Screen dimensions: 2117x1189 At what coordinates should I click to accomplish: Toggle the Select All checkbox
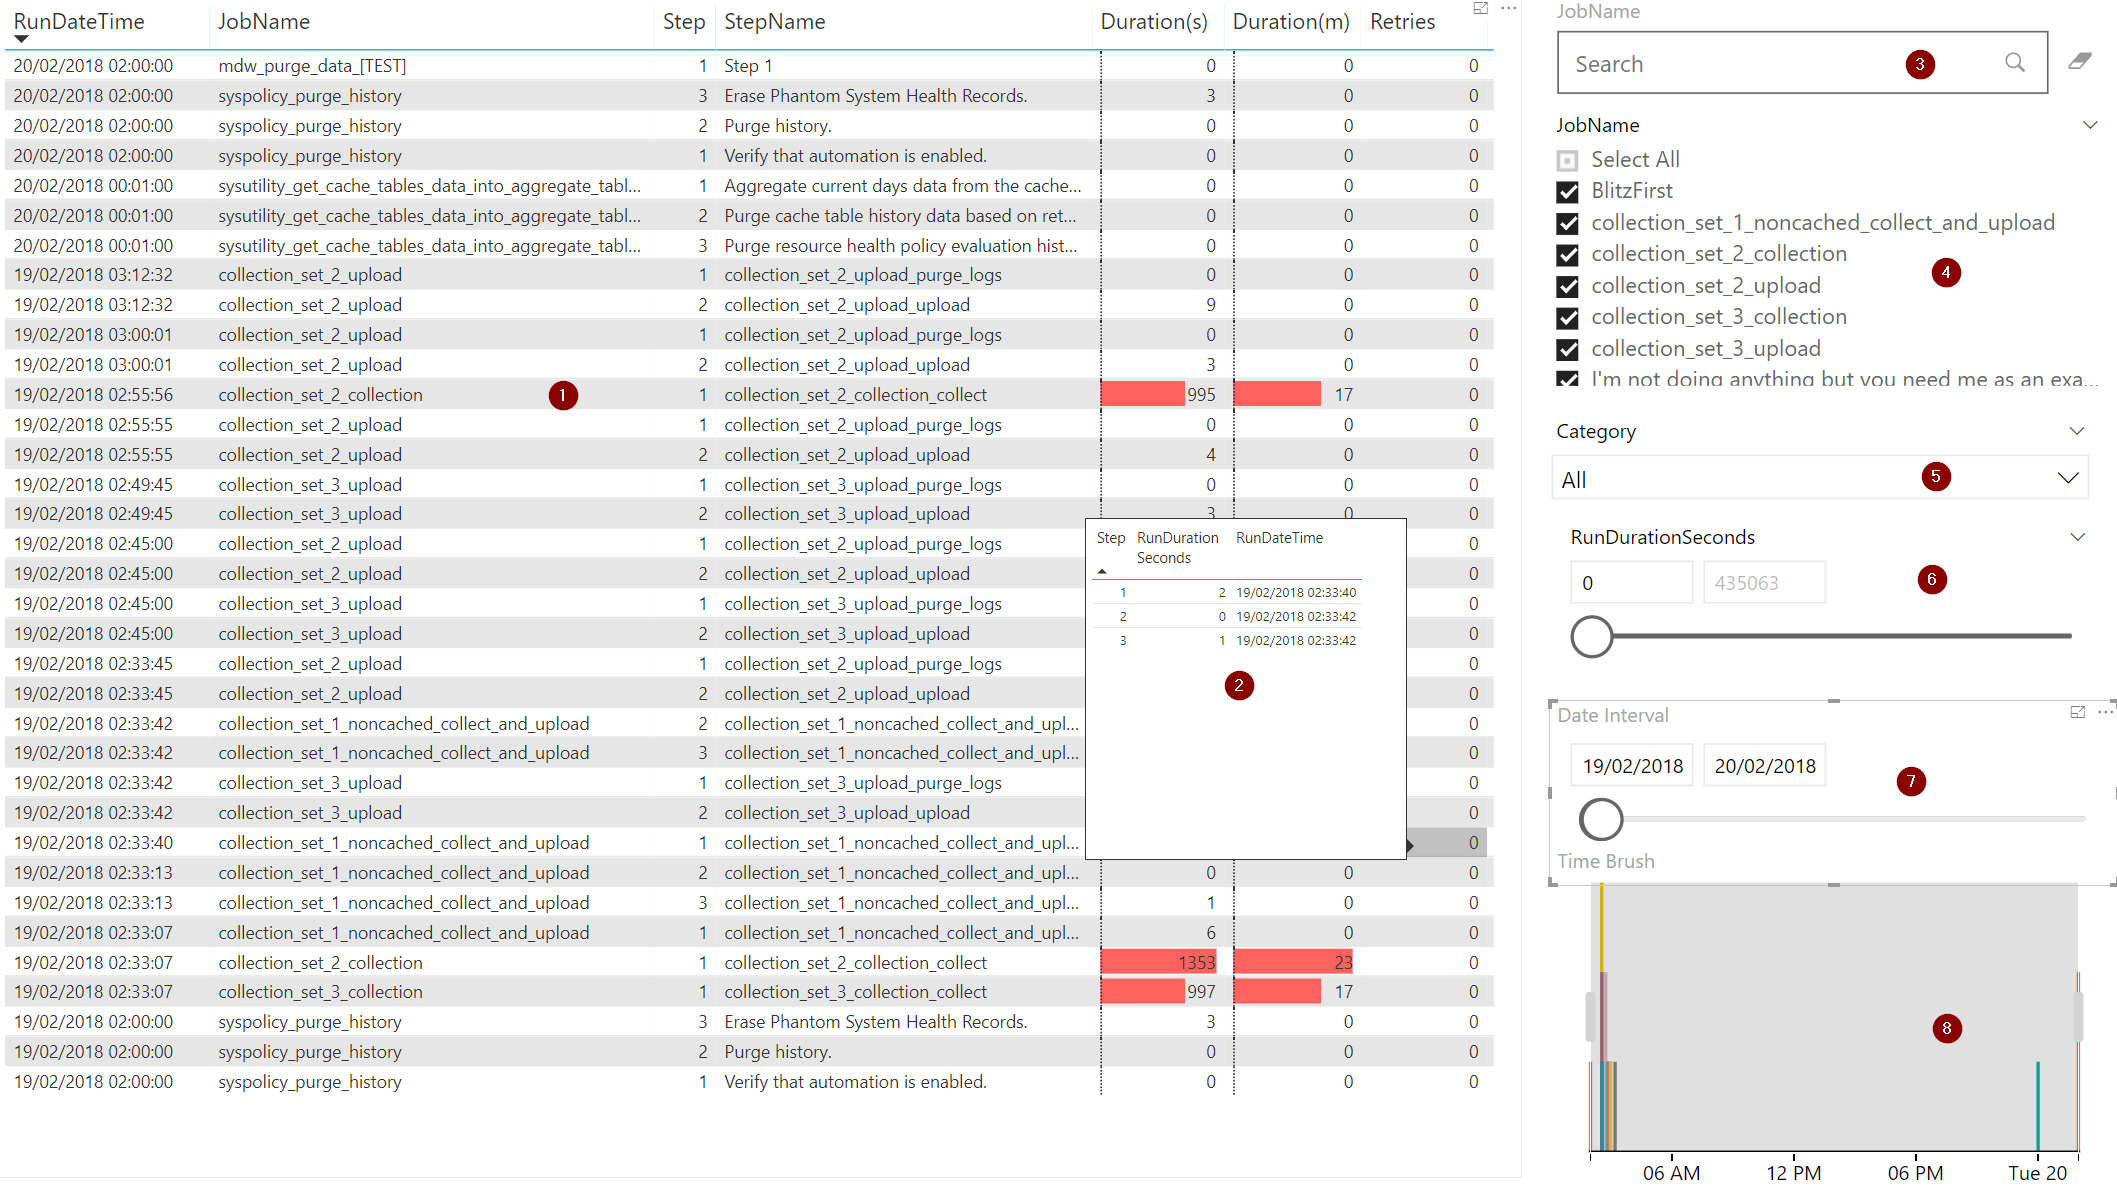[x=1567, y=160]
